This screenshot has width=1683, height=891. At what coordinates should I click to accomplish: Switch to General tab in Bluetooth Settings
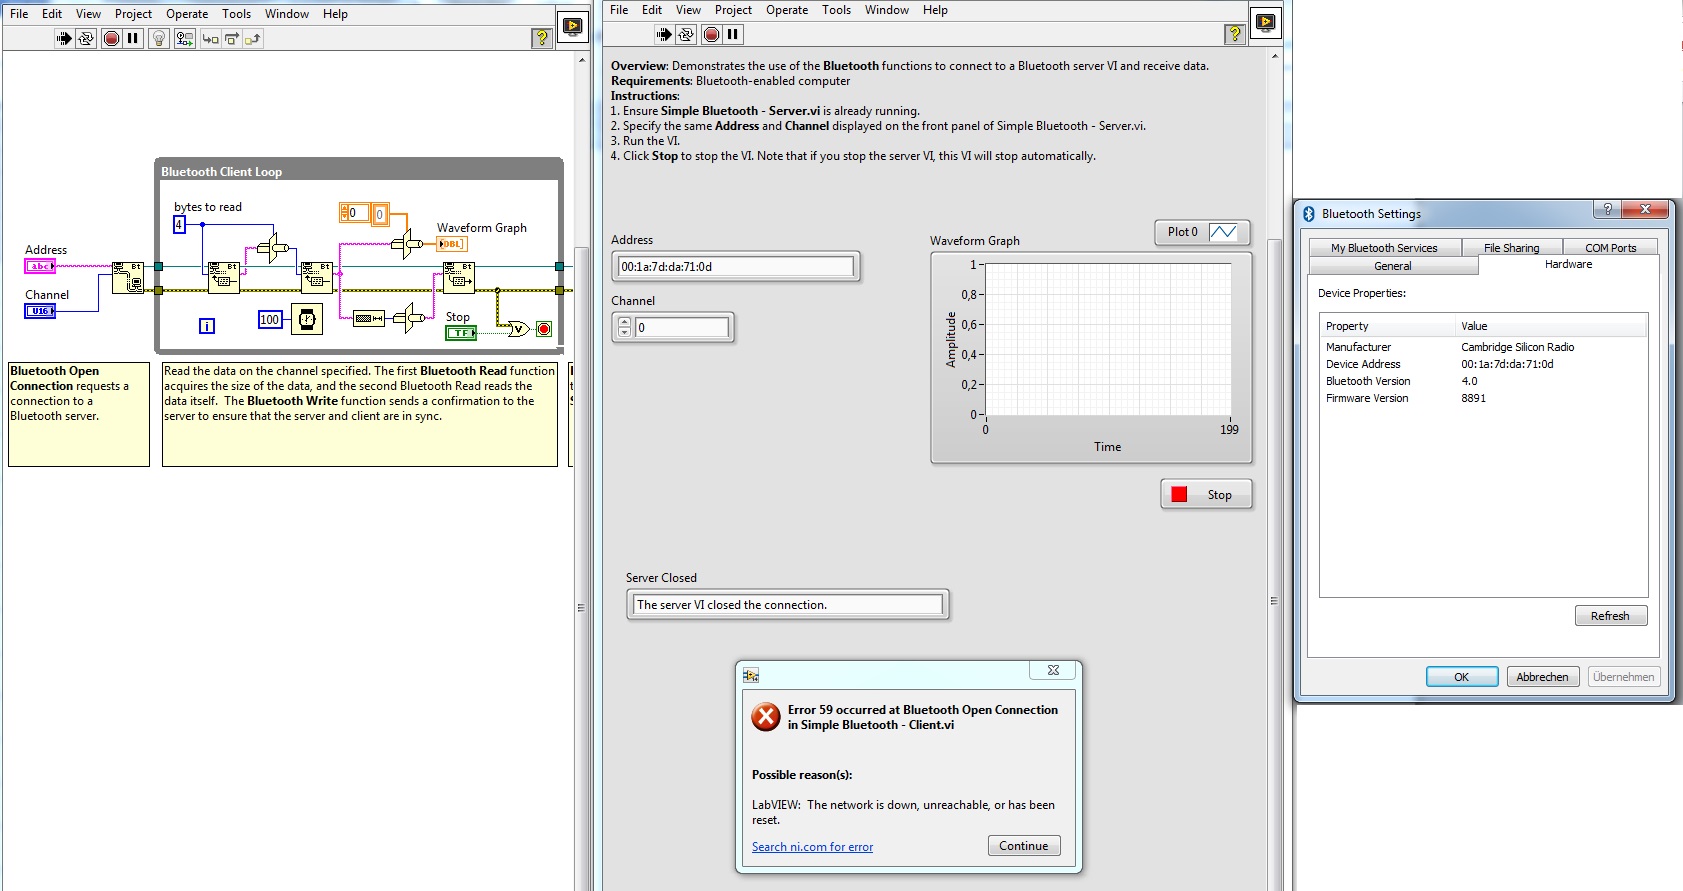[x=1393, y=266]
